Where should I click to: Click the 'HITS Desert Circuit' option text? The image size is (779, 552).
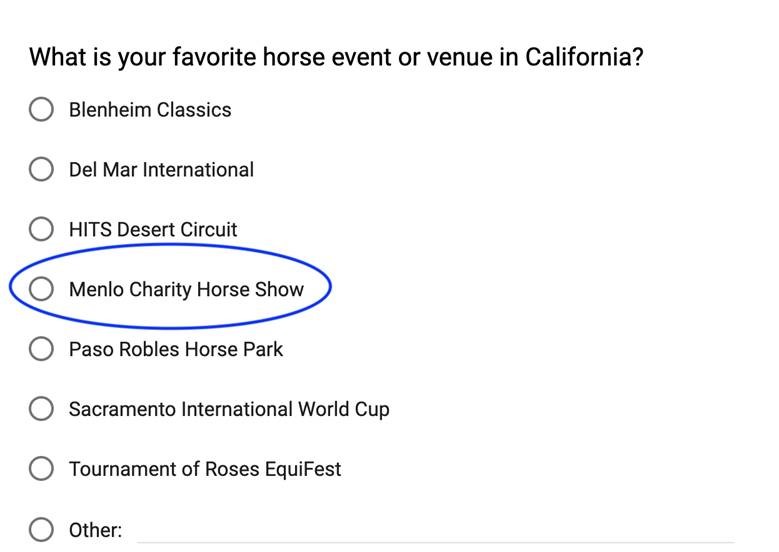click(153, 230)
